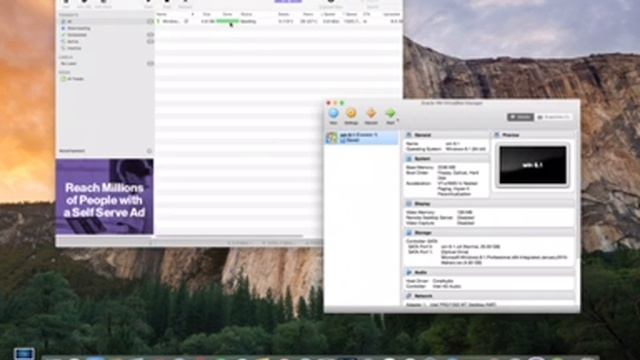
Task: Sort torrents by Peers column
Action: 308,14
